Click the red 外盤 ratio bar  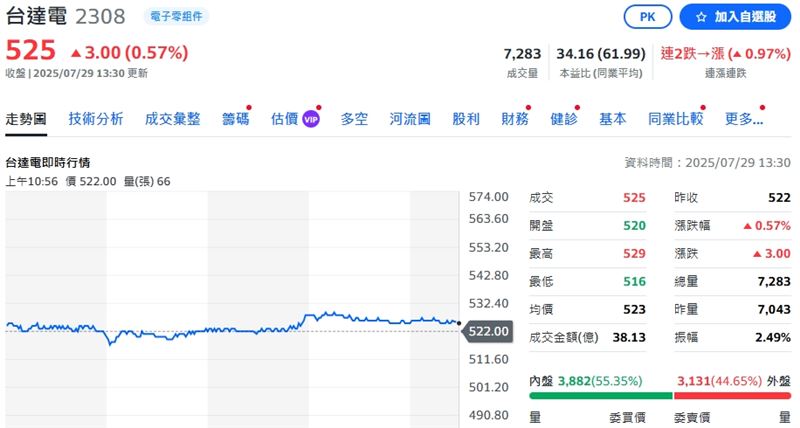pos(733,396)
